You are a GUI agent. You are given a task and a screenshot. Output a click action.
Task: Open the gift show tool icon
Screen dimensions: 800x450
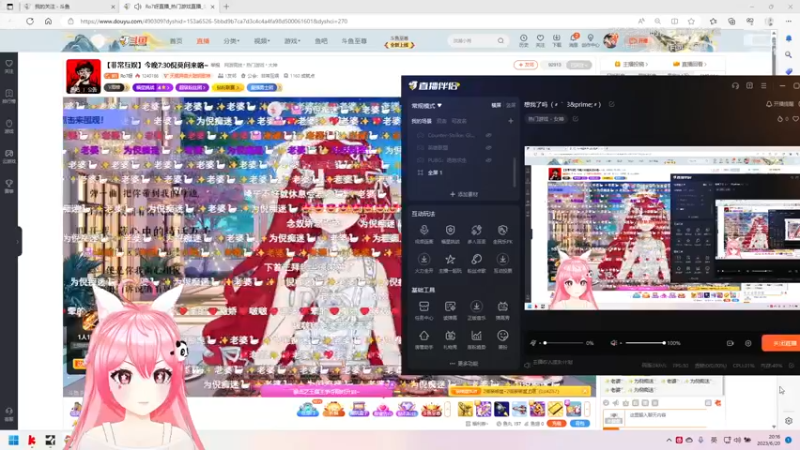(x=450, y=336)
